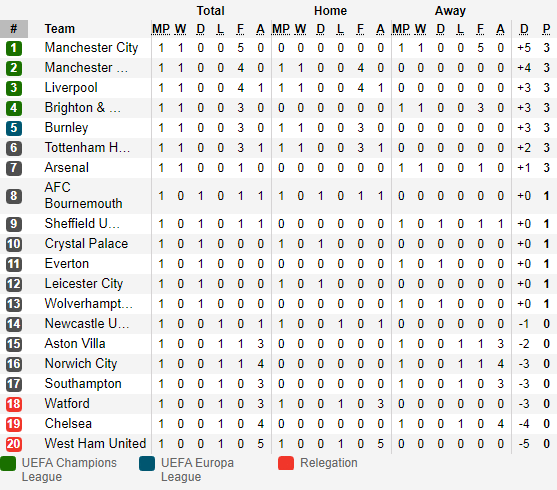Screen dimensions: 557x490
Task: Click the gray rank 8 badge
Action: (x=14, y=196)
